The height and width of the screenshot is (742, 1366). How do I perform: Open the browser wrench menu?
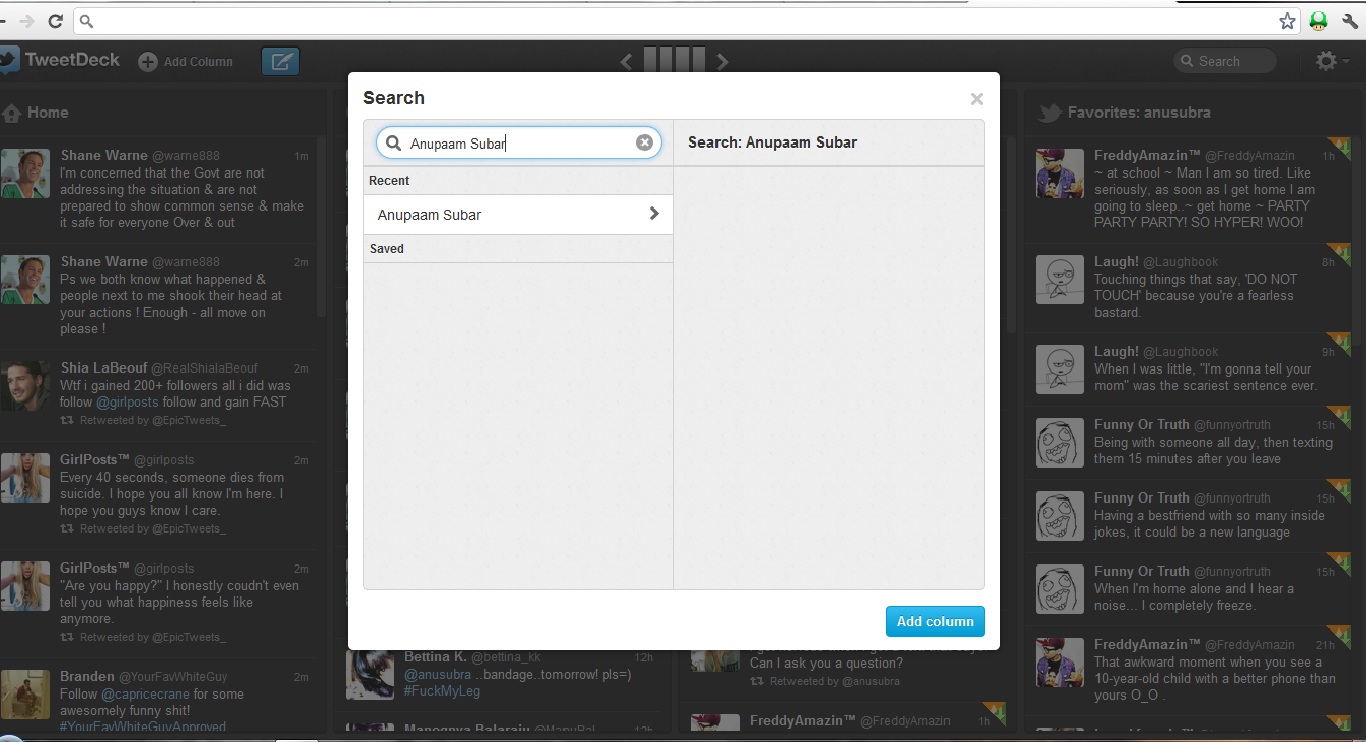(x=1349, y=21)
